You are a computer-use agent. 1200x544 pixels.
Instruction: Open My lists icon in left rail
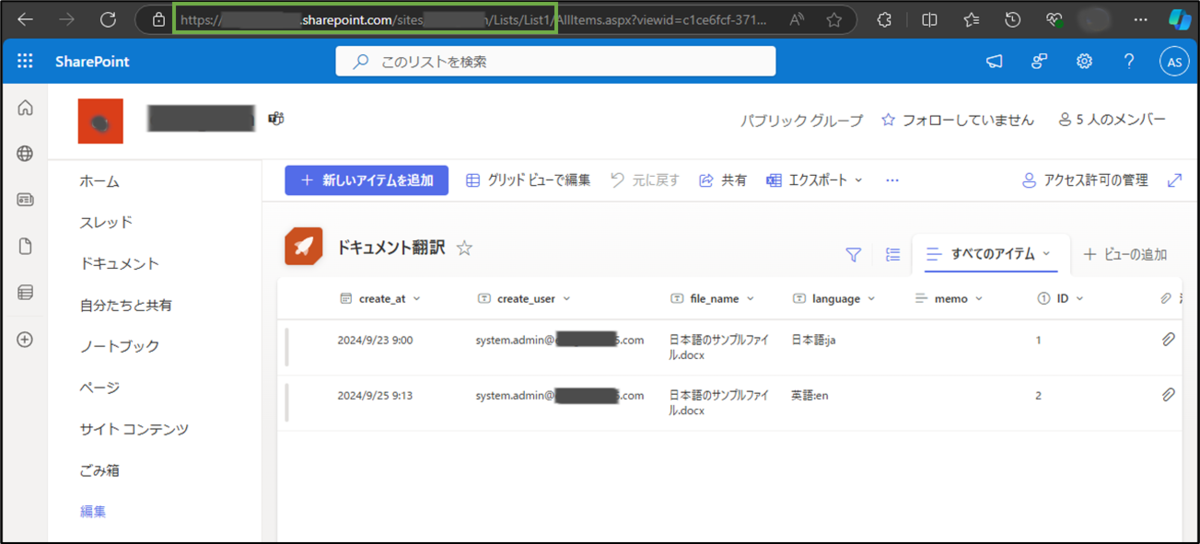(x=26, y=293)
